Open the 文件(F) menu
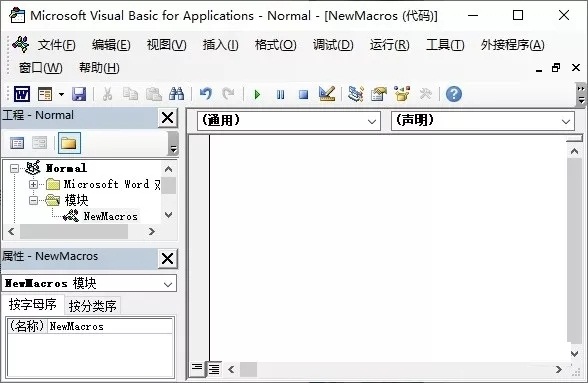The height and width of the screenshot is (383, 588). (56, 45)
